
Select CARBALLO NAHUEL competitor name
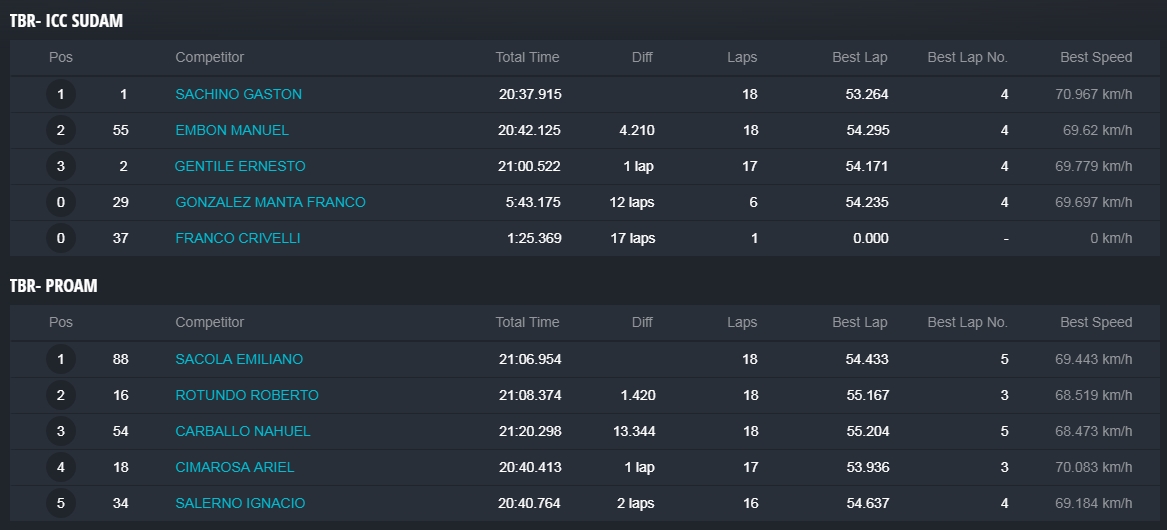tap(242, 431)
